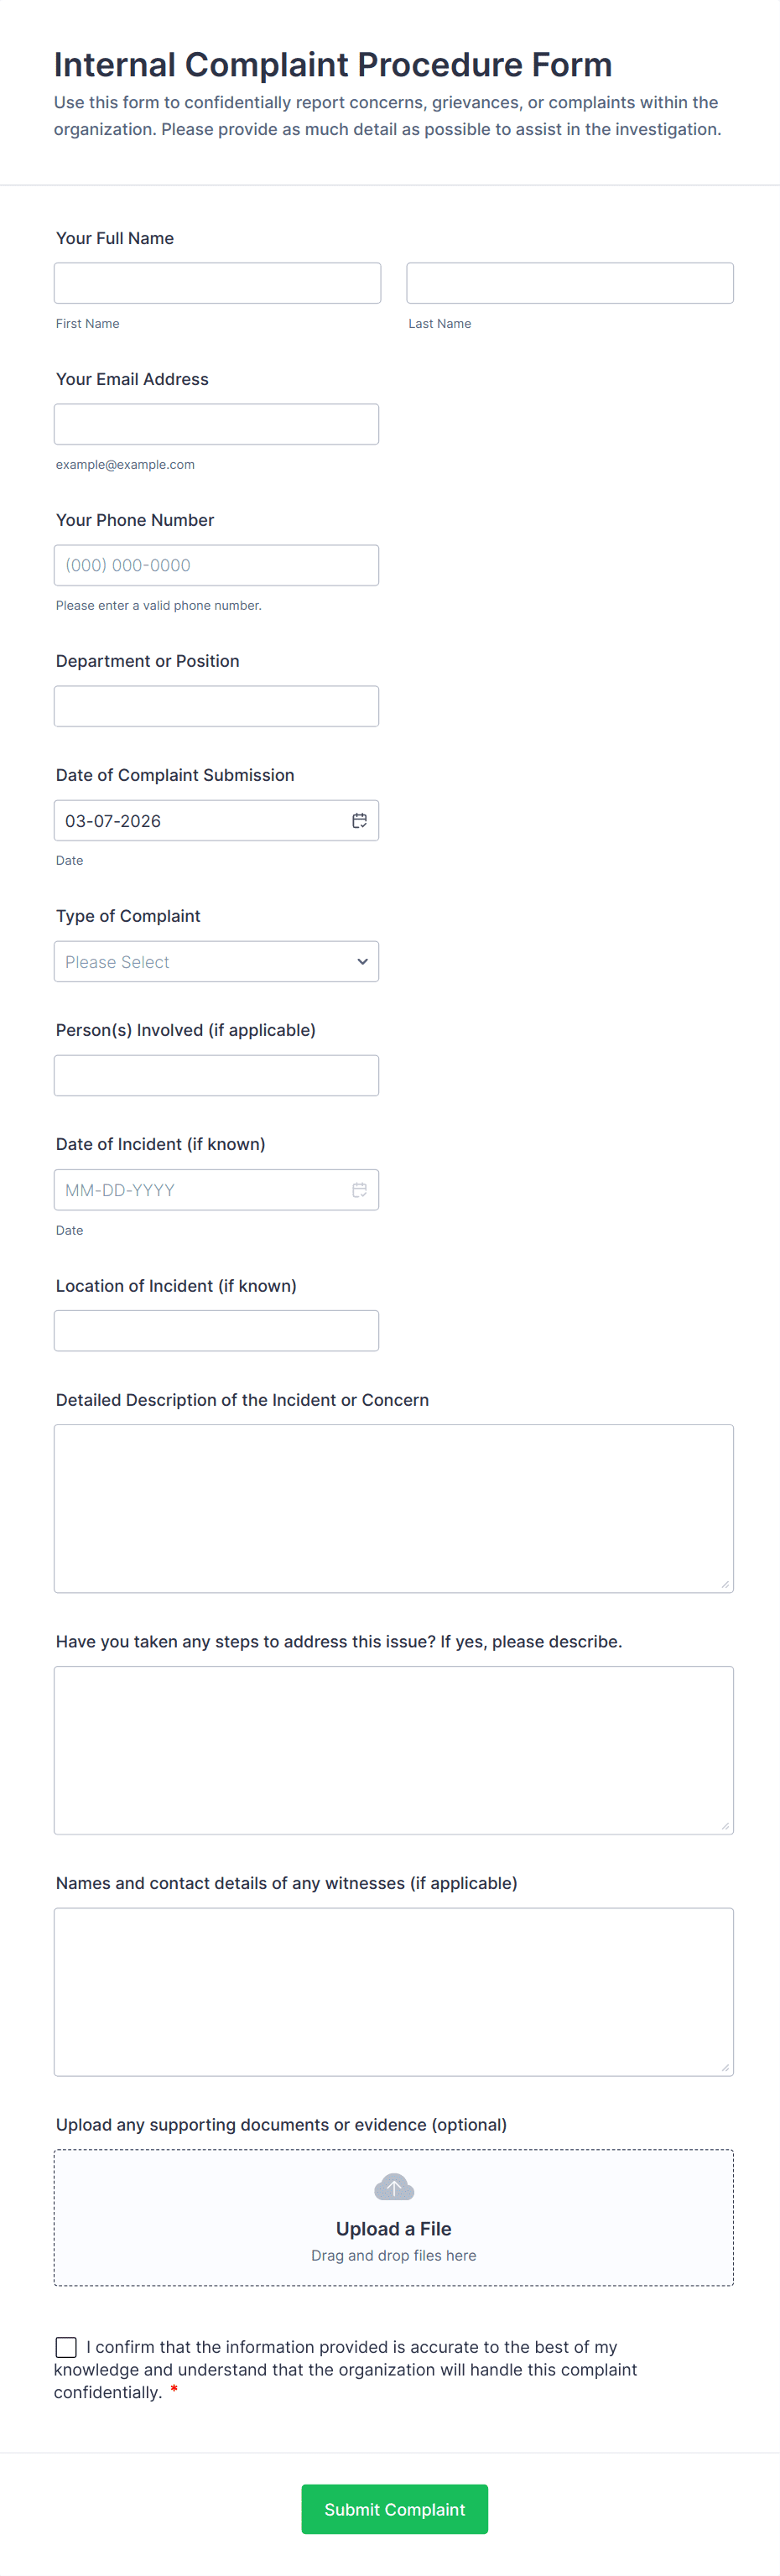
Task: Tick the accuracy confirmation checkbox
Action: tap(66, 2346)
